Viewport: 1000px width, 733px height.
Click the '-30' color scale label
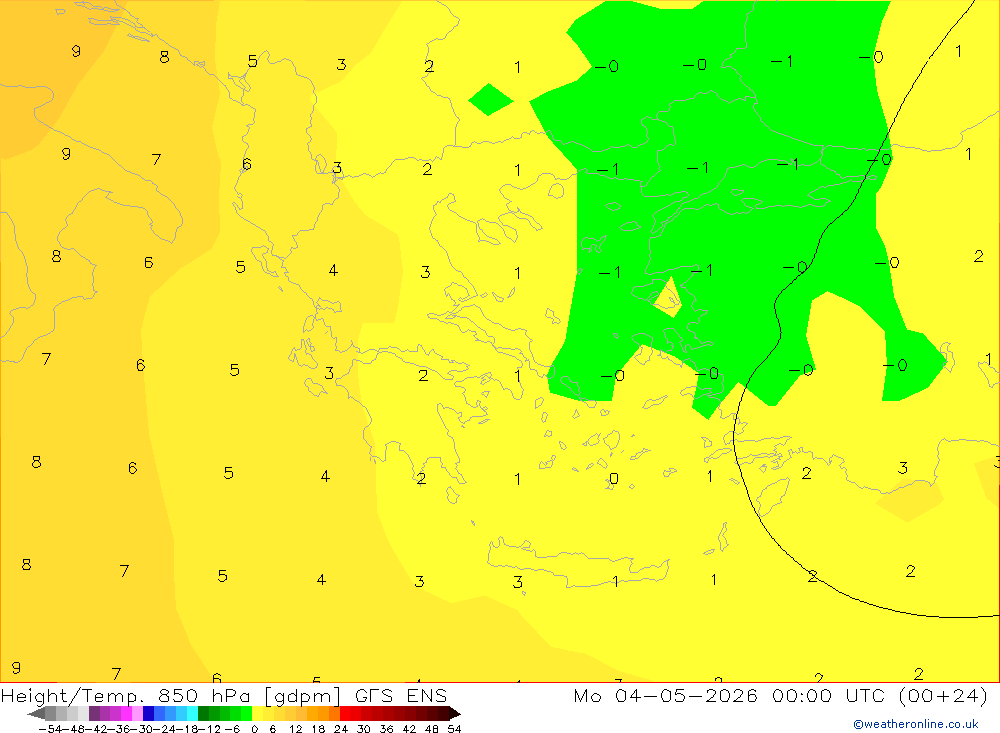pyautogui.click(x=142, y=729)
